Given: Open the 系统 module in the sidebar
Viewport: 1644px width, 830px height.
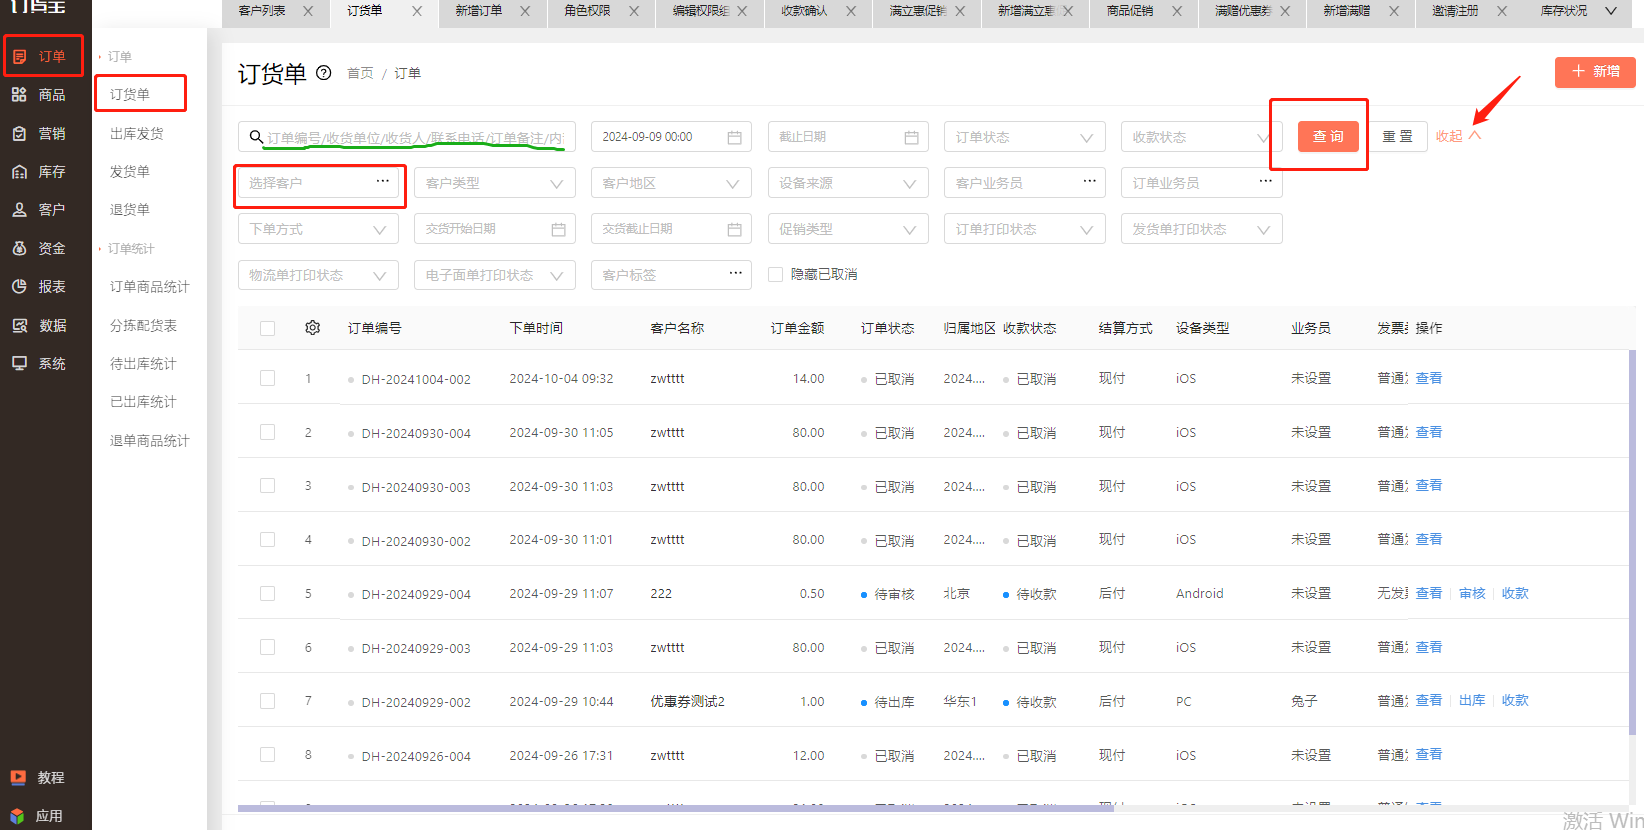Looking at the screenshot, I should point(40,364).
